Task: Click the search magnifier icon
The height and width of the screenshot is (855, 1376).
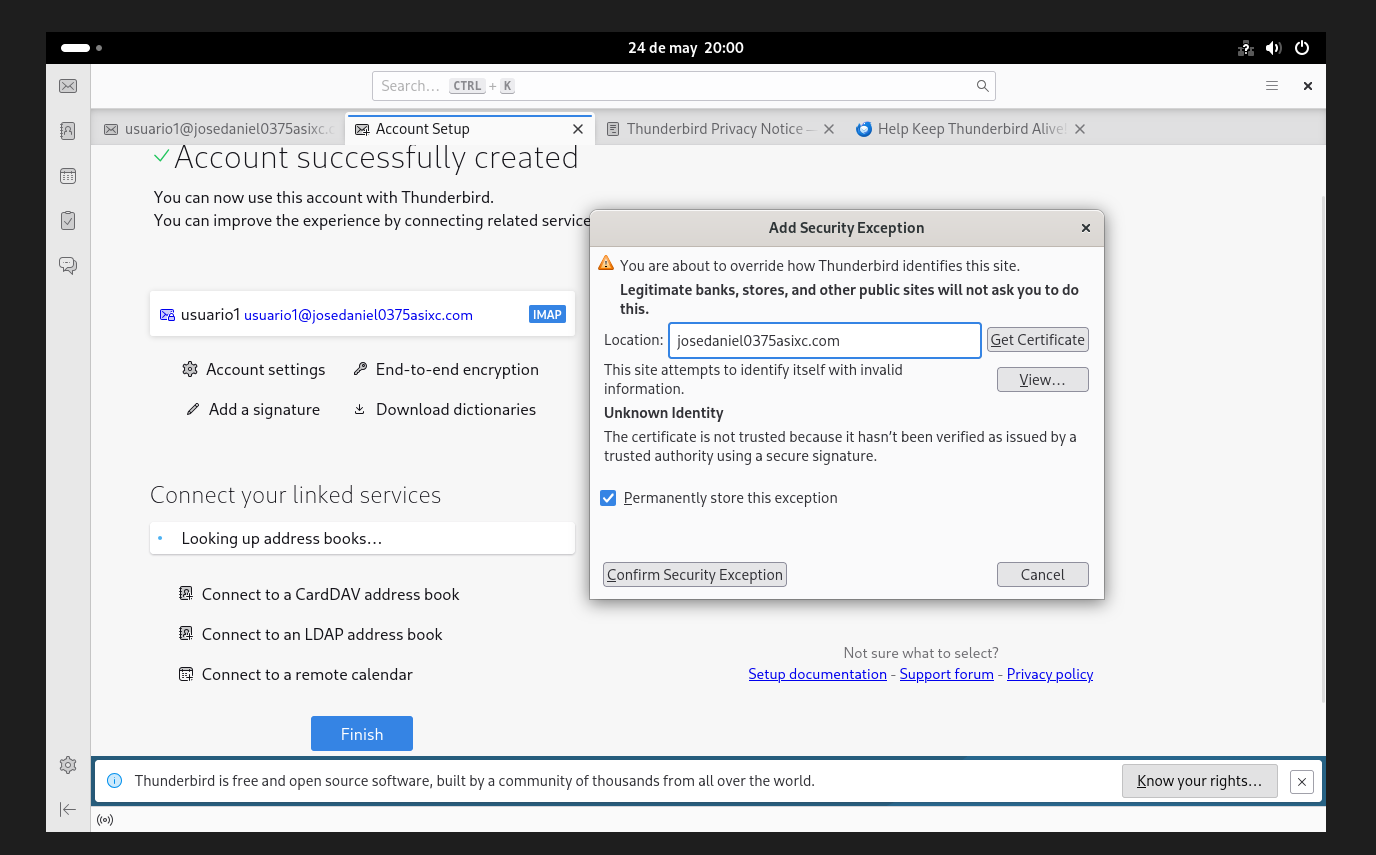Action: pos(983,86)
